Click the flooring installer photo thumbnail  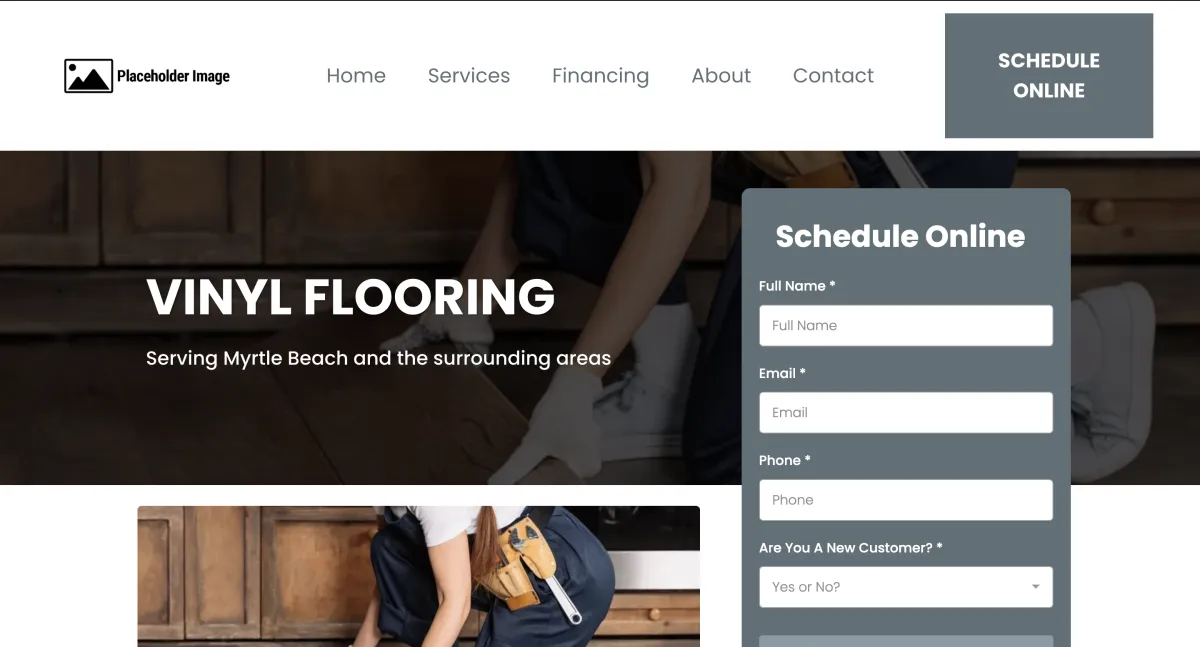pyautogui.click(x=419, y=576)
